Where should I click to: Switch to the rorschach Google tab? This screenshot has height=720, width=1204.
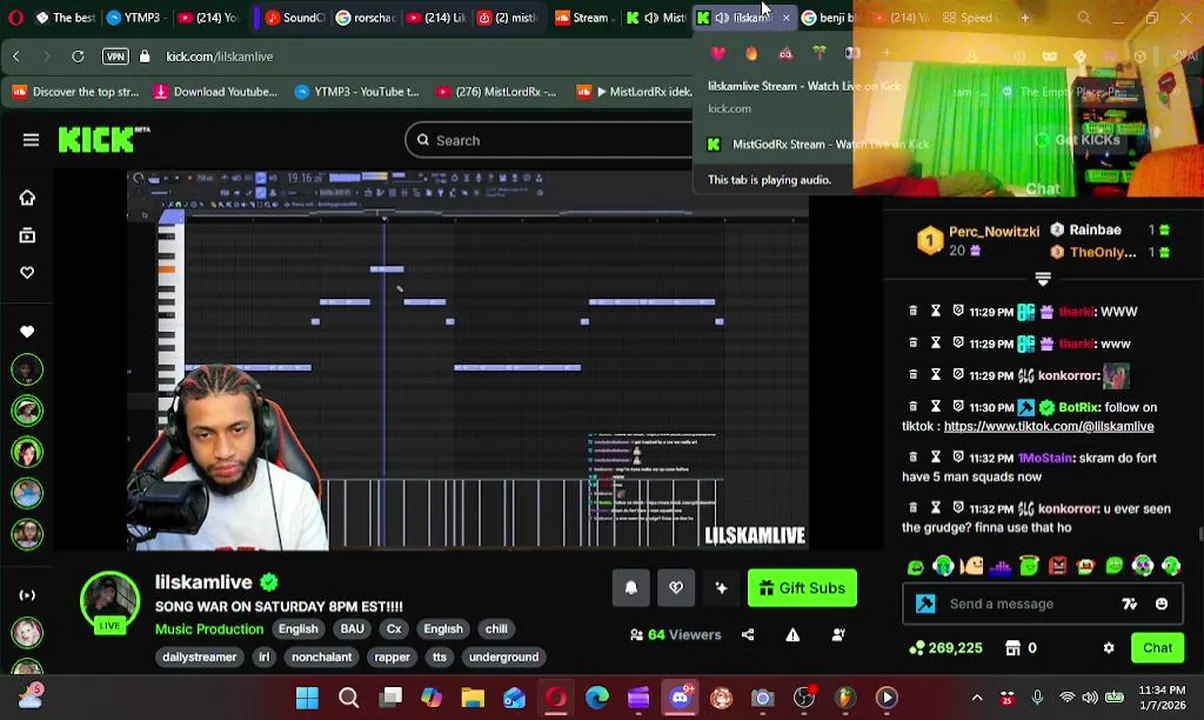(365, 17)
